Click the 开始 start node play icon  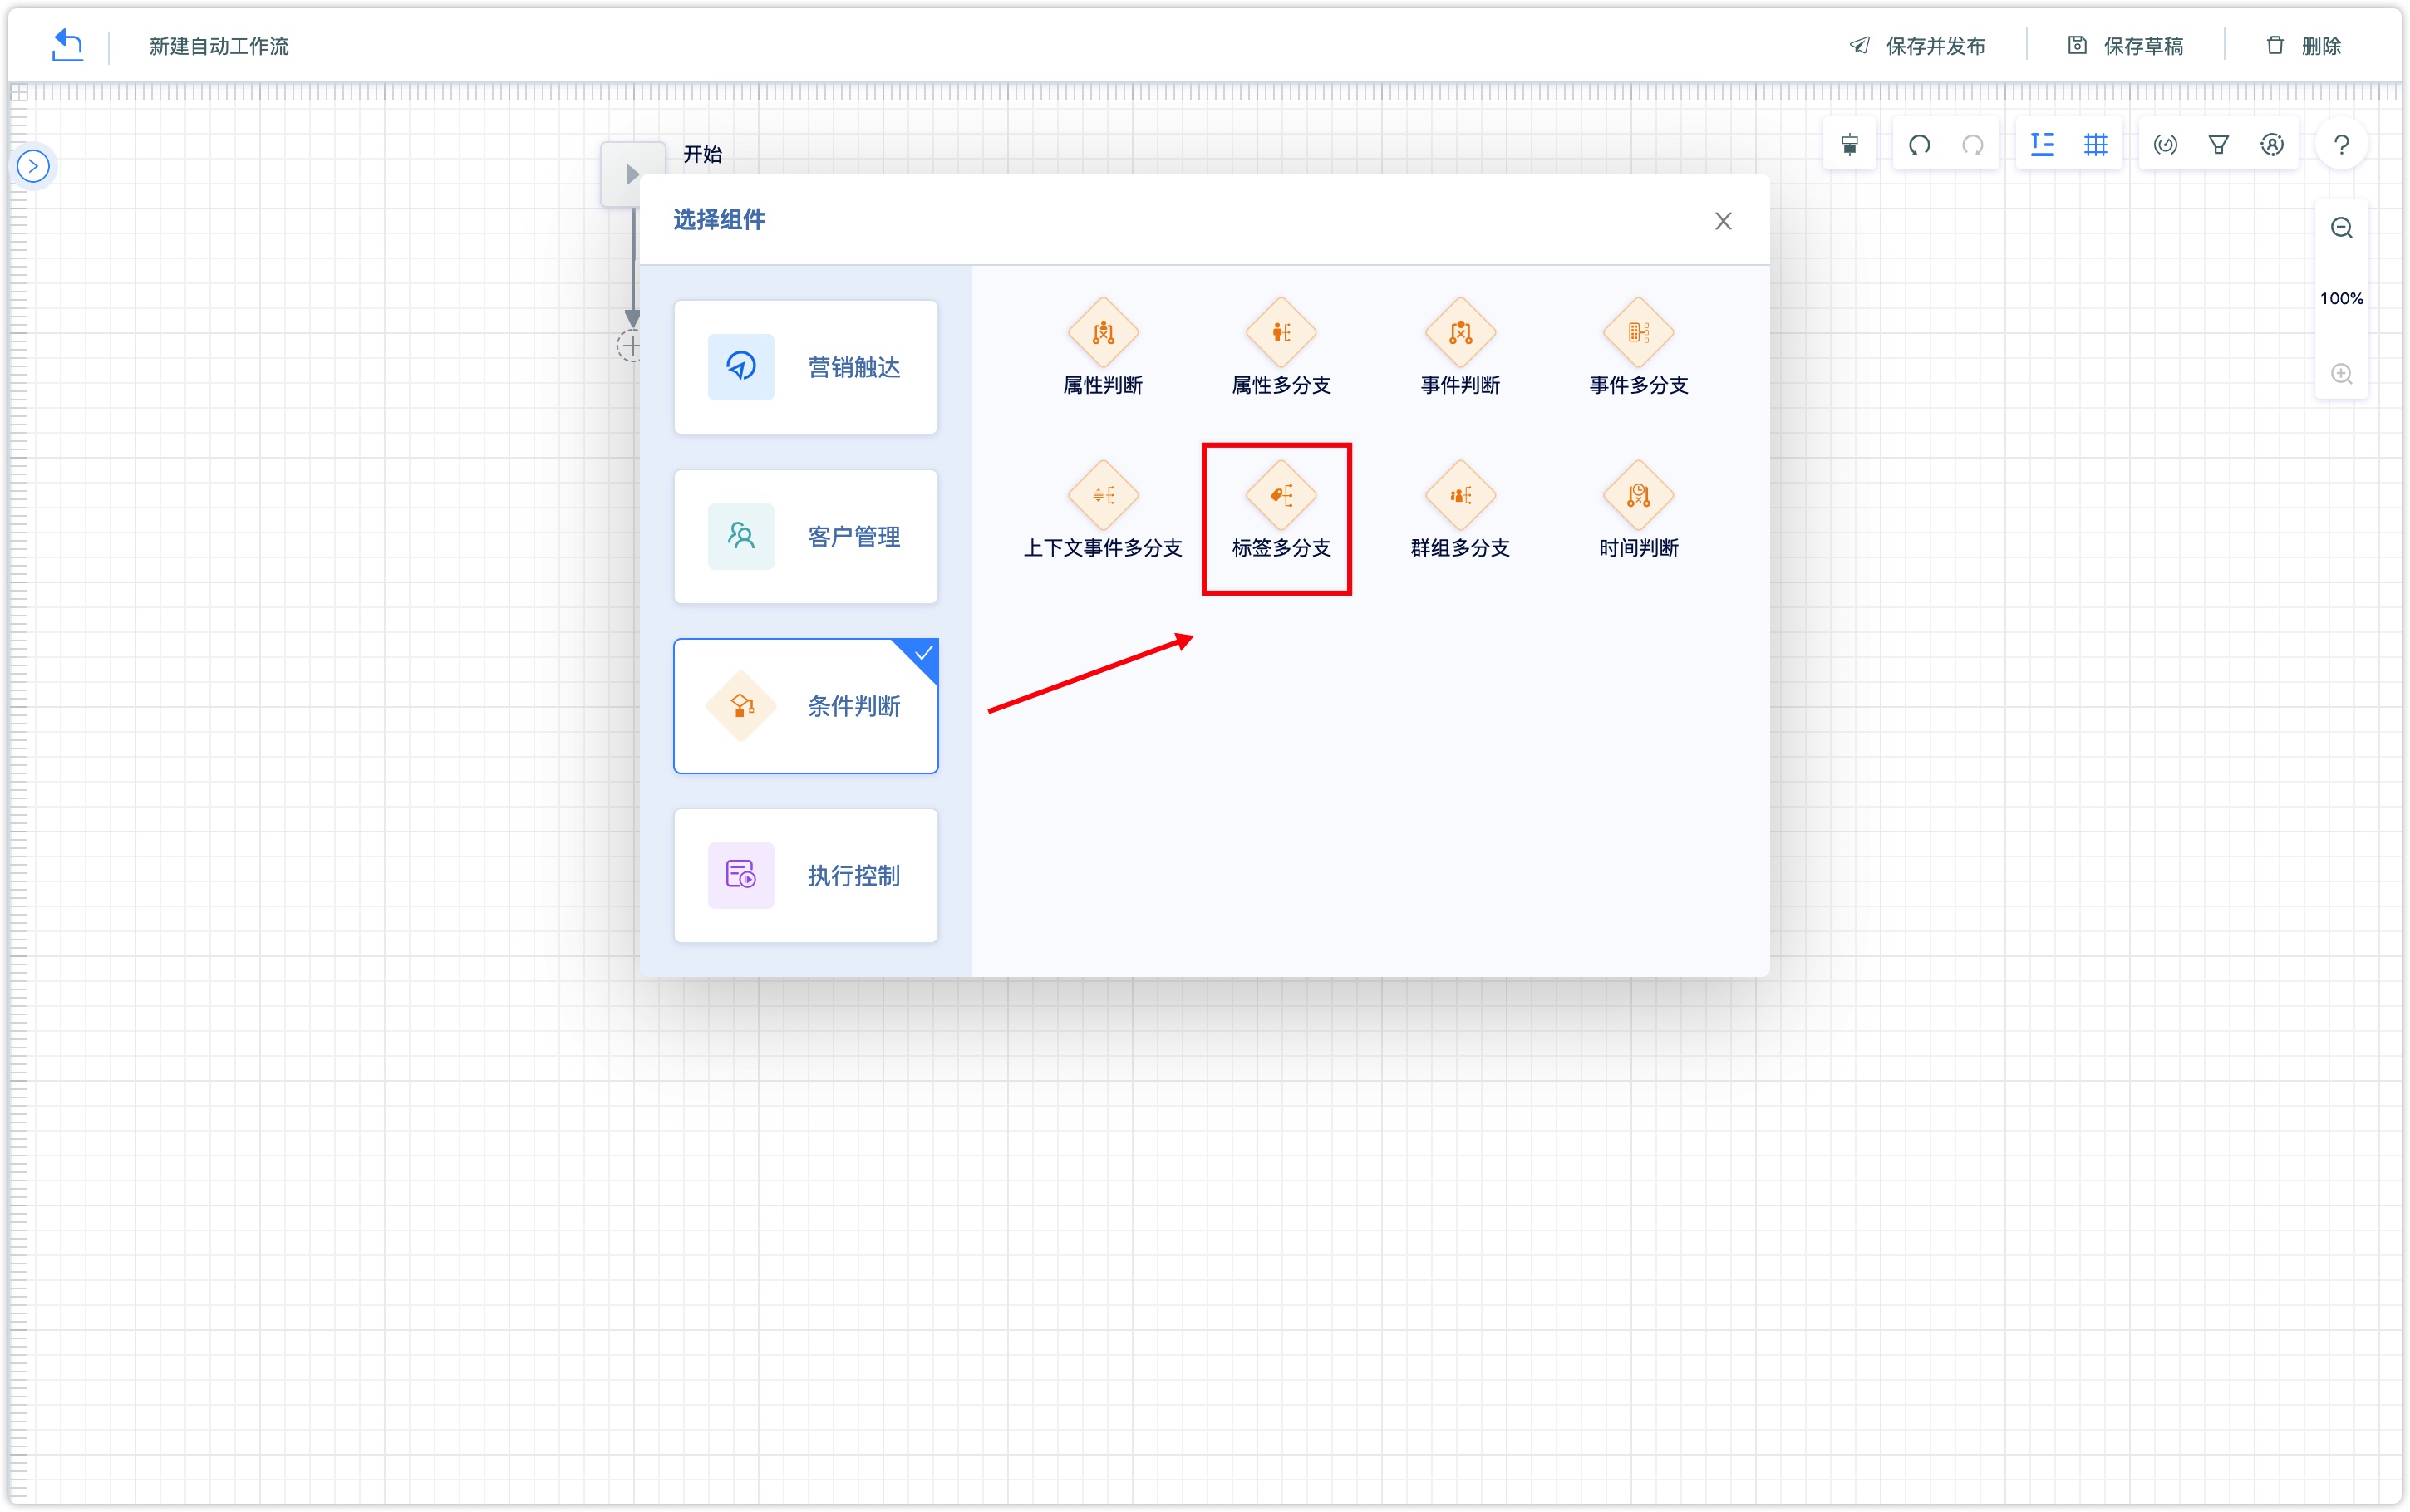(631, 175)
